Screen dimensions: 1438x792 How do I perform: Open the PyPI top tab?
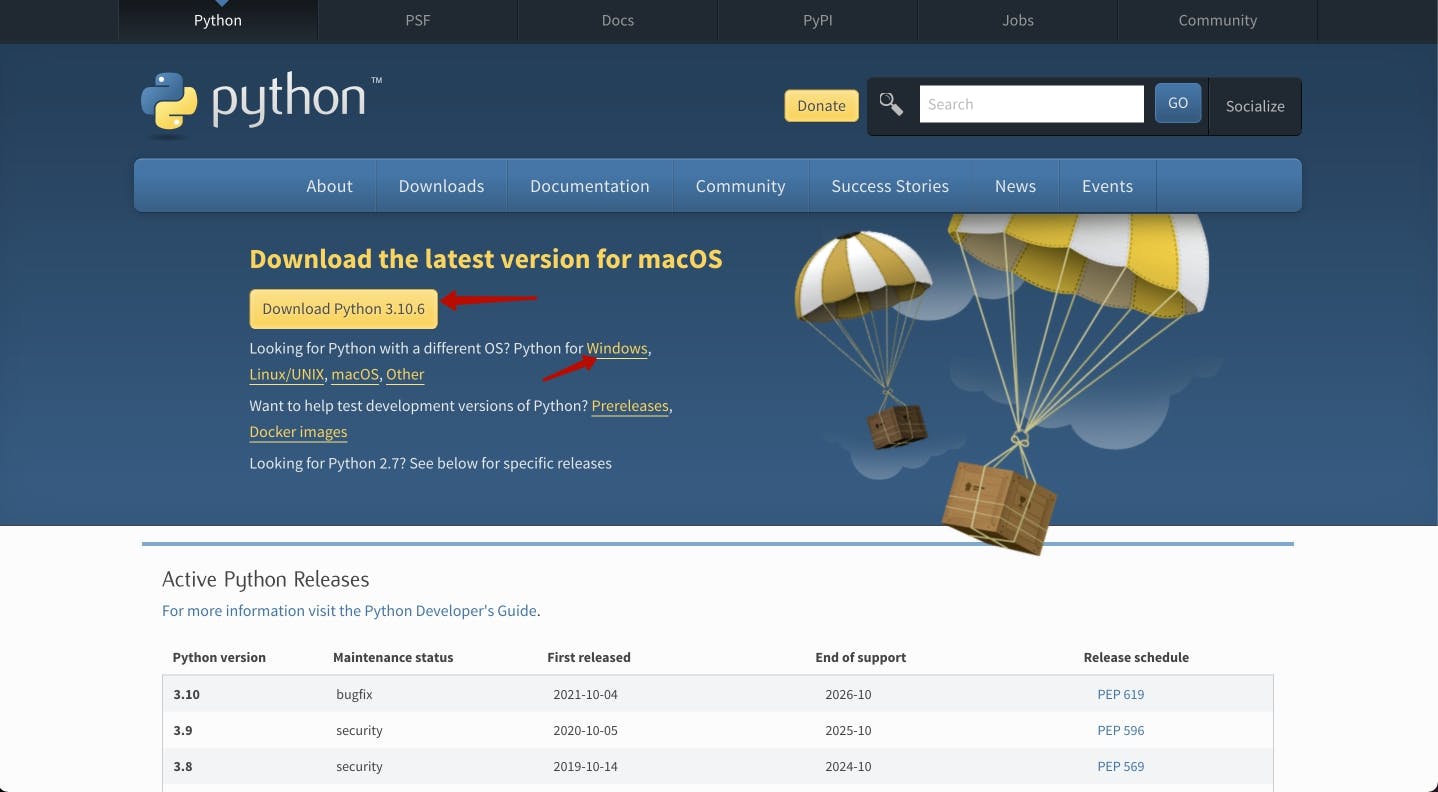tap(818, 20)
